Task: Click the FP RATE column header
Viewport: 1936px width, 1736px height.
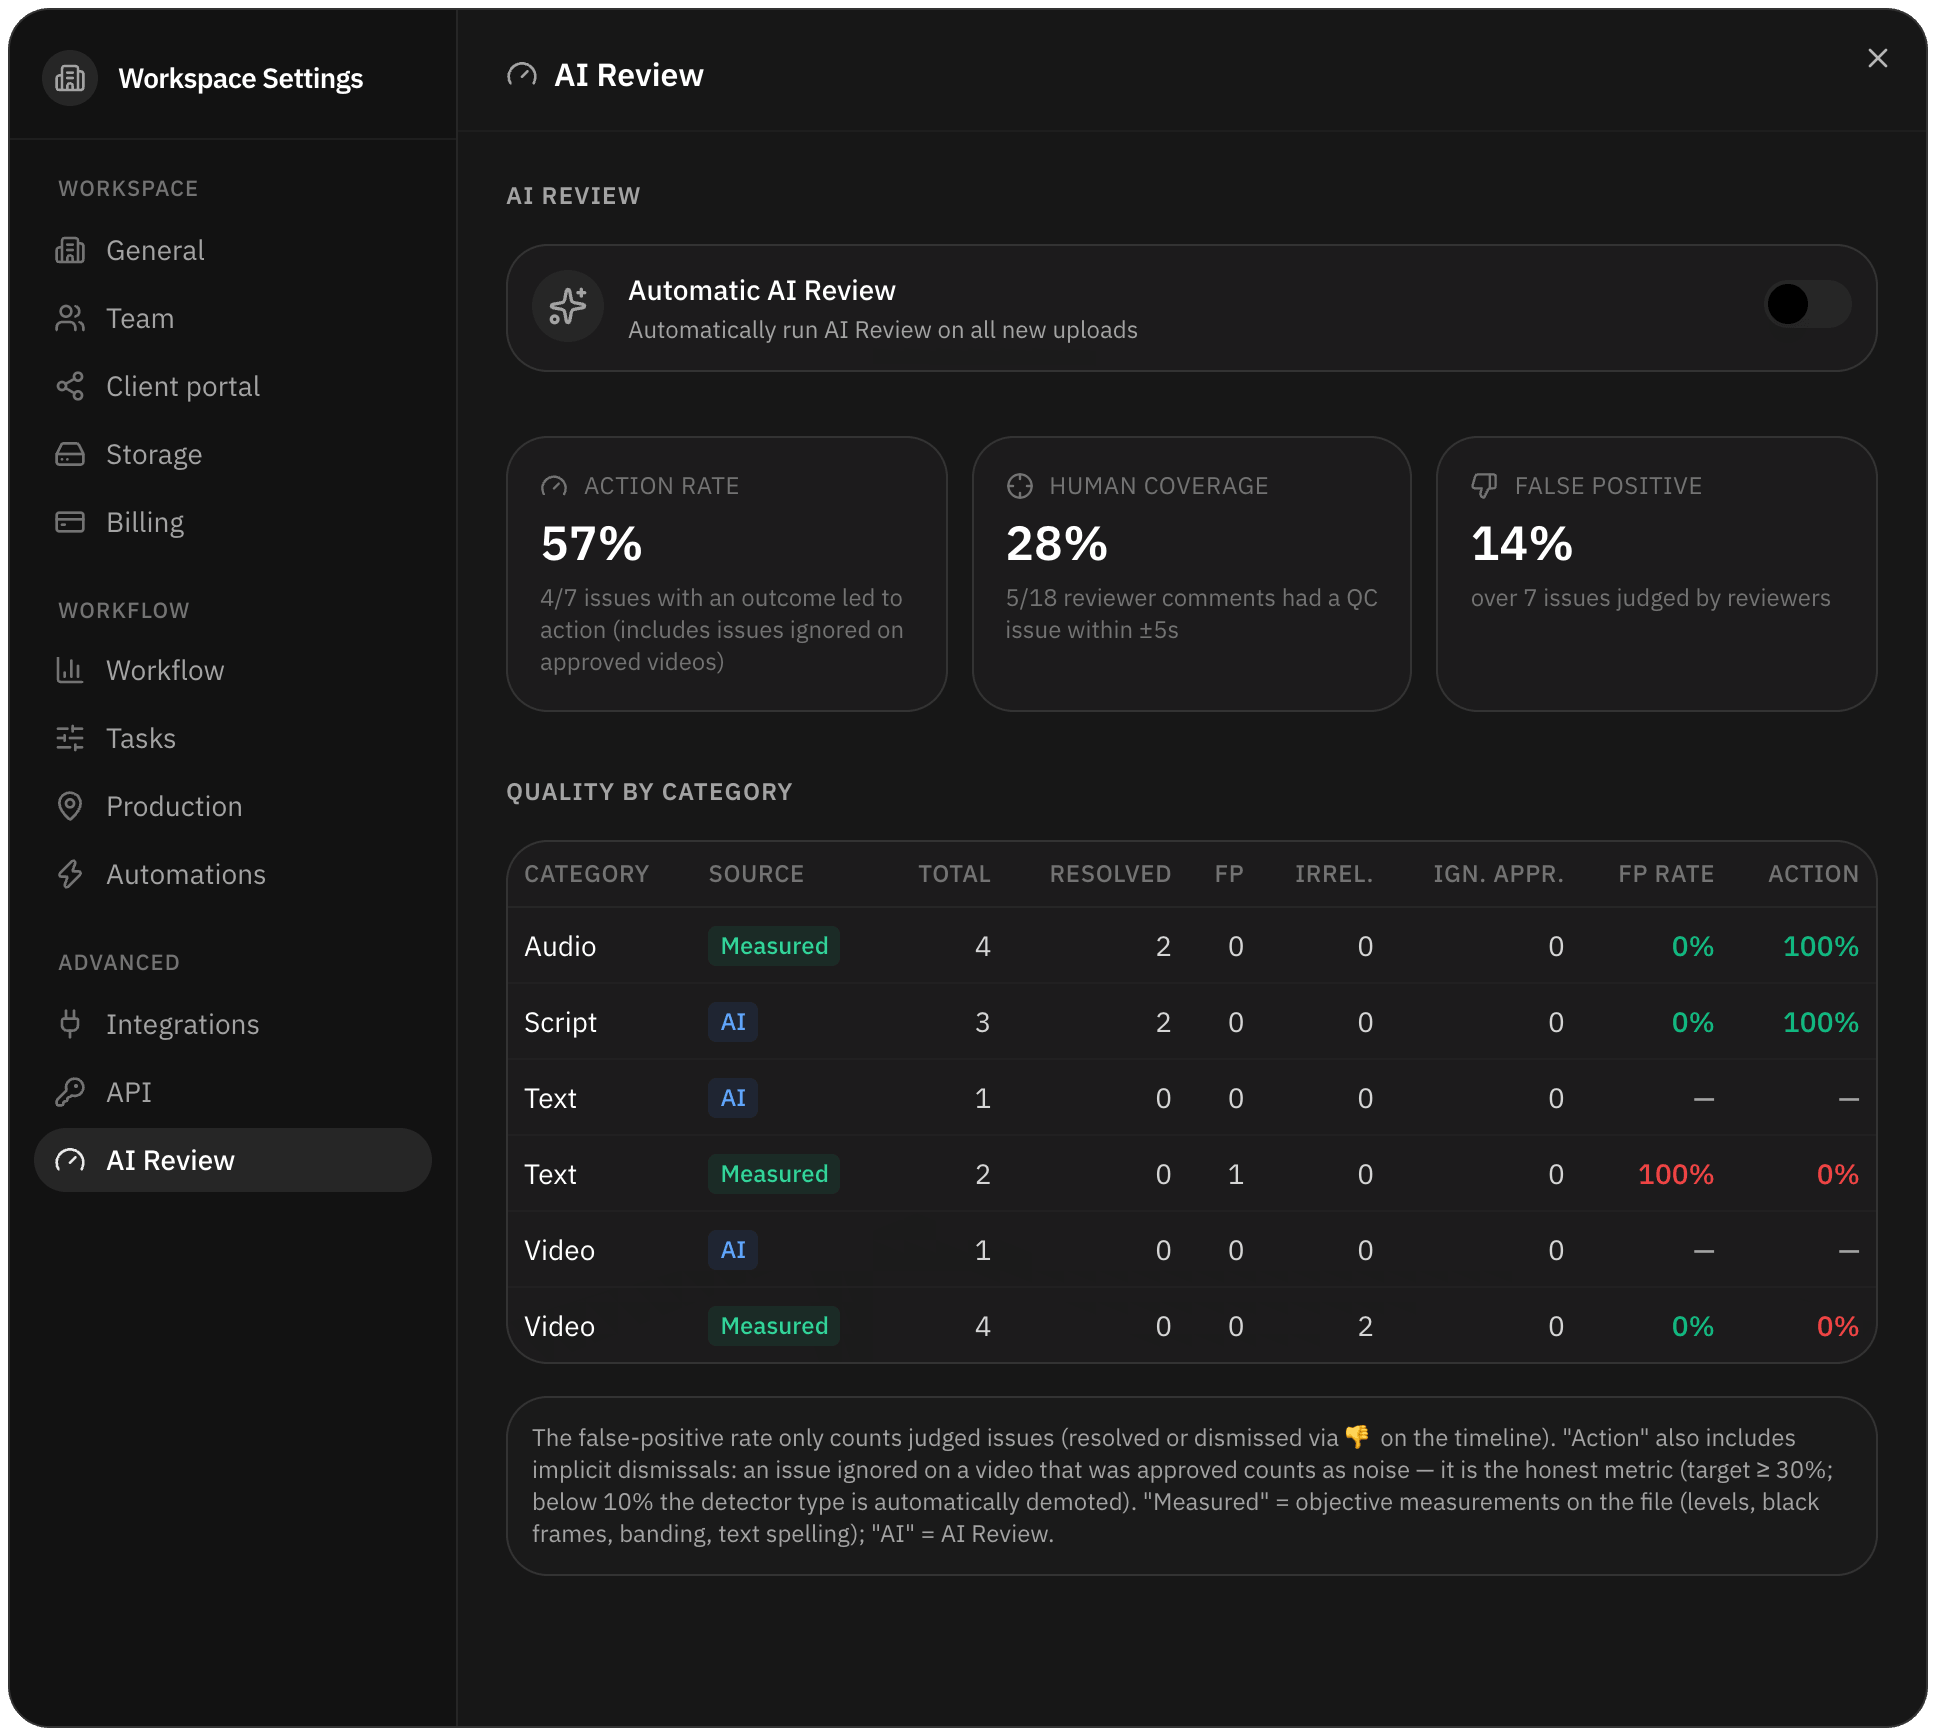Action: (1666, 874)
